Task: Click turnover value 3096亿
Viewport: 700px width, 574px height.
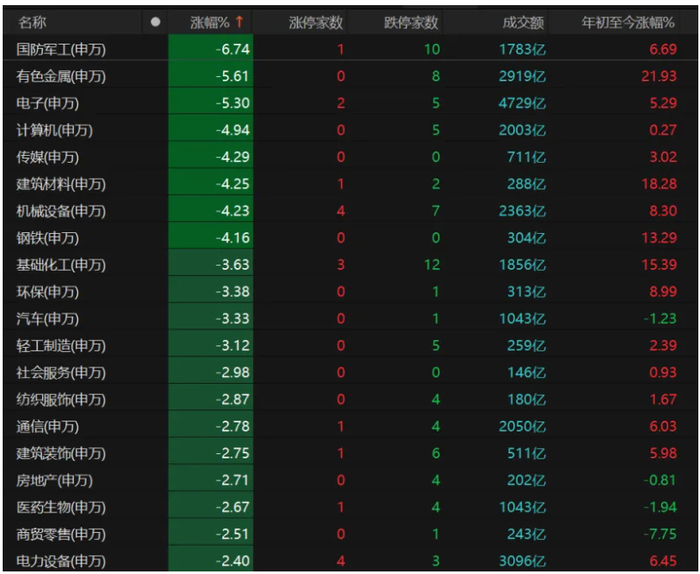Action: pos(522,561)
